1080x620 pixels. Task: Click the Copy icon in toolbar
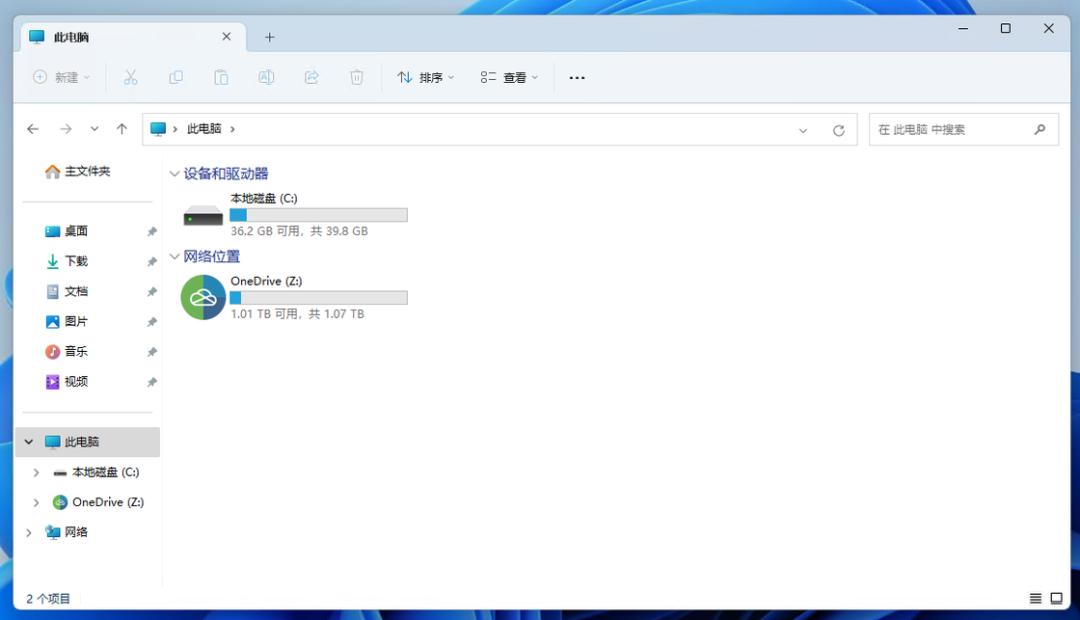(176, 77)
